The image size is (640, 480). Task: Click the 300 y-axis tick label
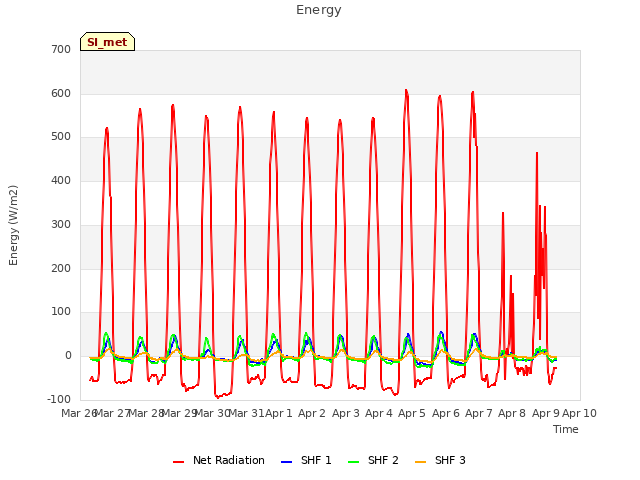tap(61, 224)
